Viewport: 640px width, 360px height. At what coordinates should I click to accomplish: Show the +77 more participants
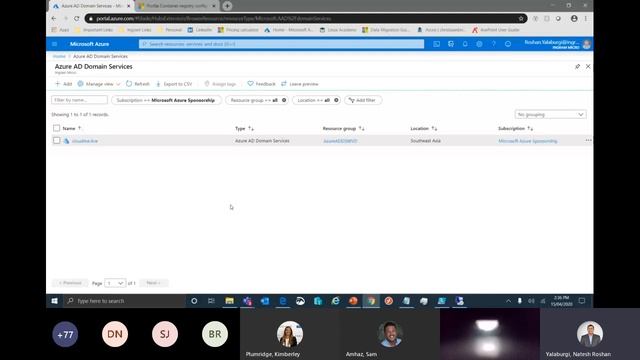(65, 334)
